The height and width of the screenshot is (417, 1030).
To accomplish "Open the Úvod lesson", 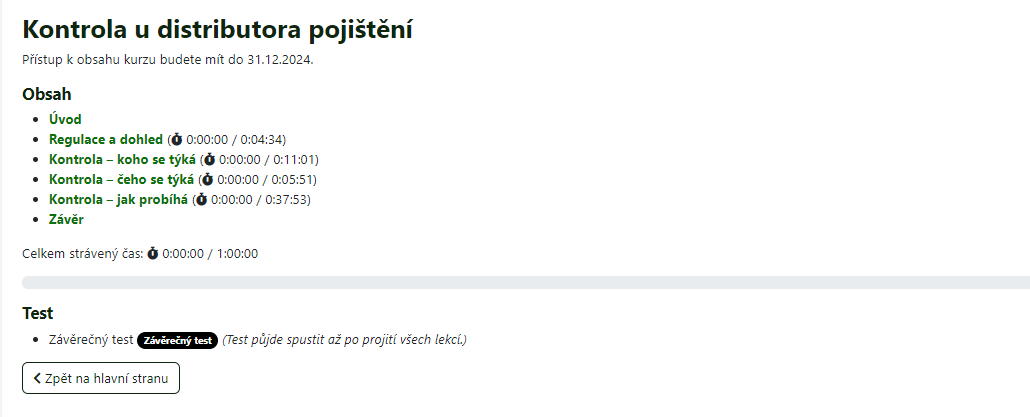I will tap(65, 119).
